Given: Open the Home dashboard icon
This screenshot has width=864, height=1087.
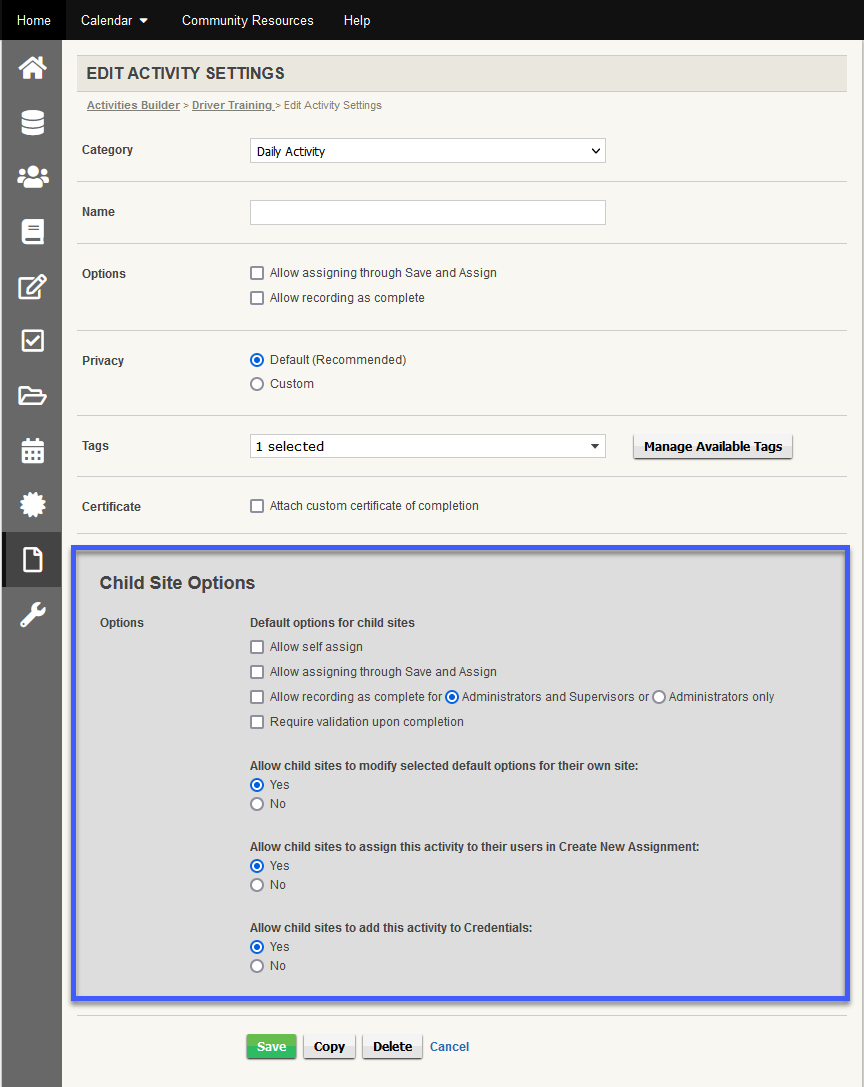Looking at the screenshot, I should click(x=31, y=67).
